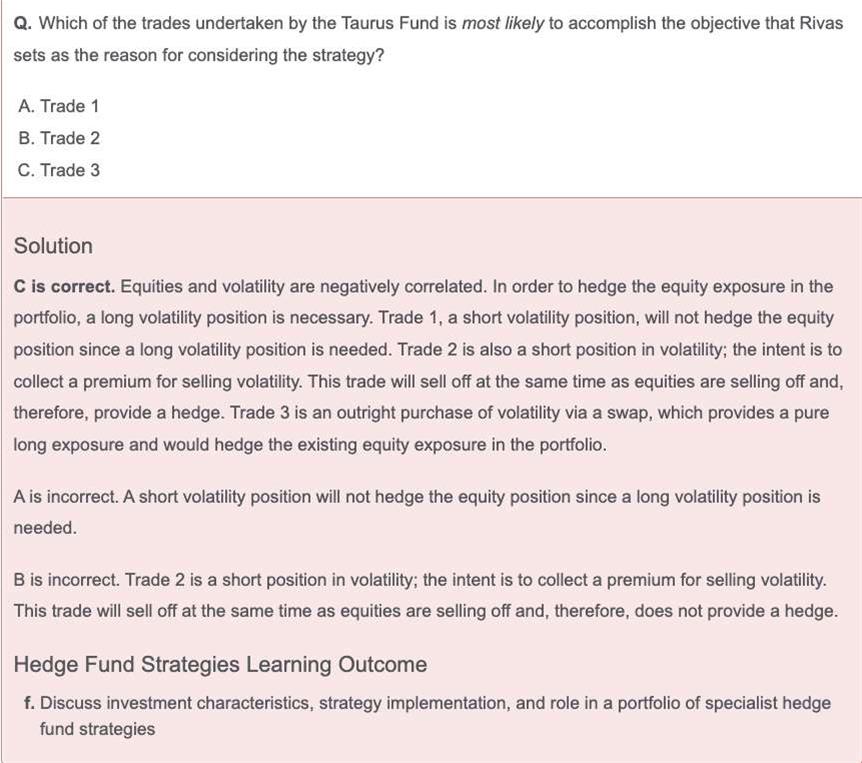Click the bold 'f.' learning outcome marker
862x763 pixels.
29,703
